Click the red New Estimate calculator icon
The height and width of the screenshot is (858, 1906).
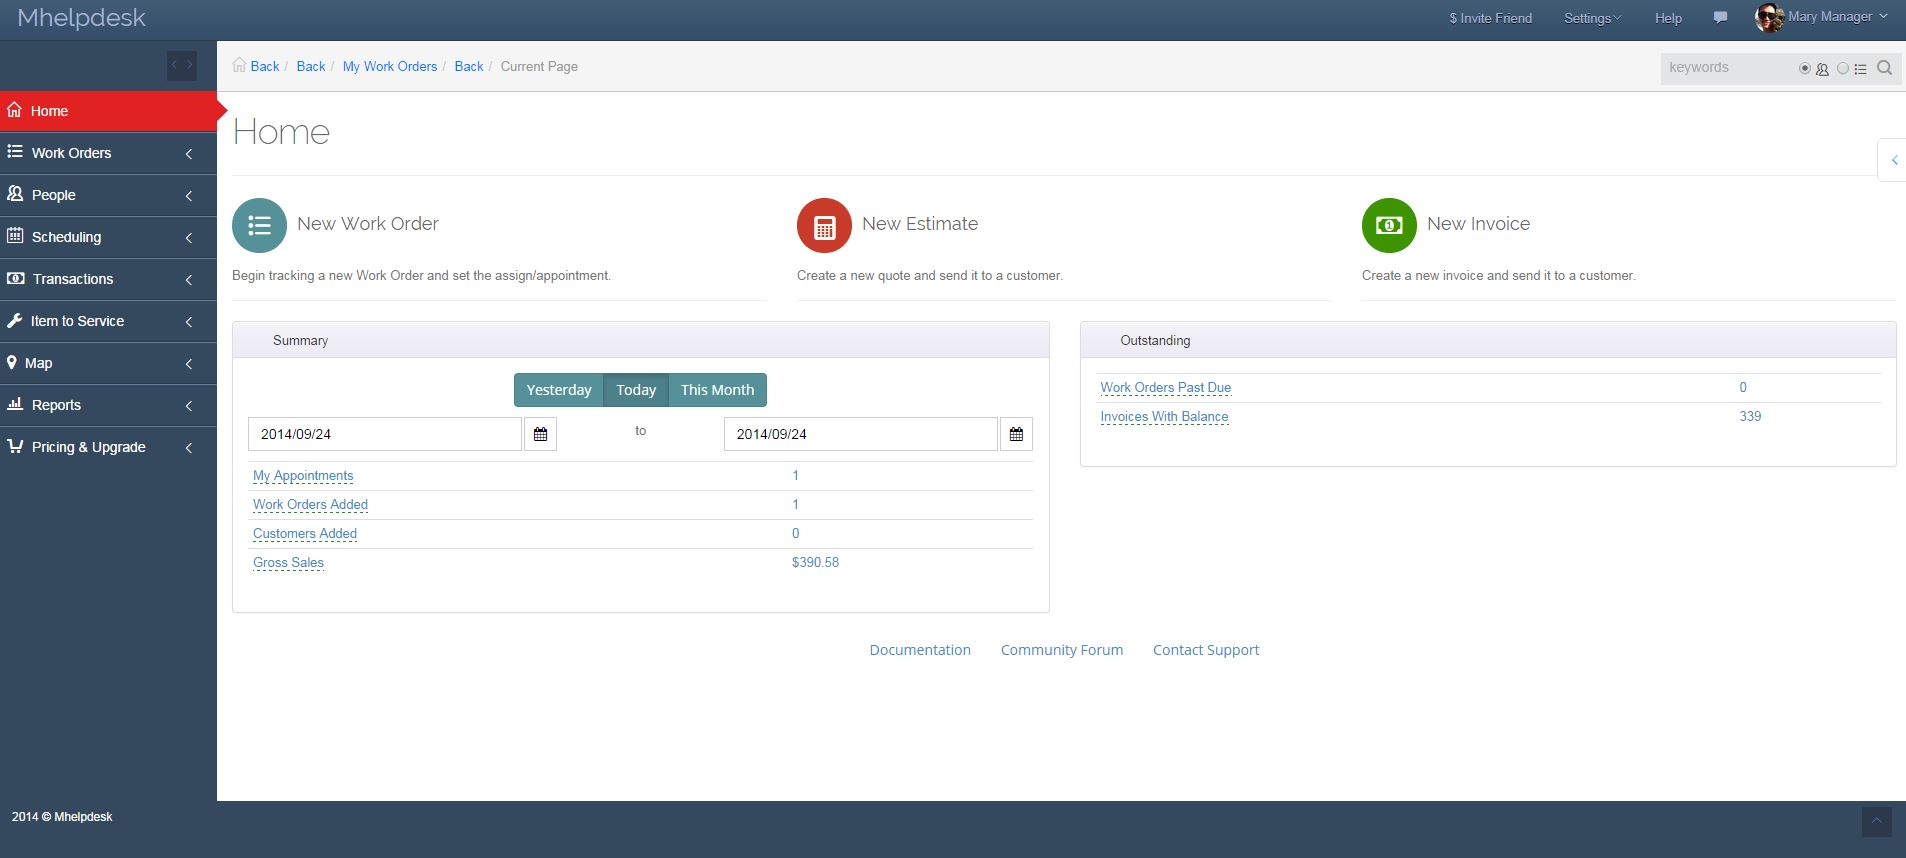pos(824,225)
